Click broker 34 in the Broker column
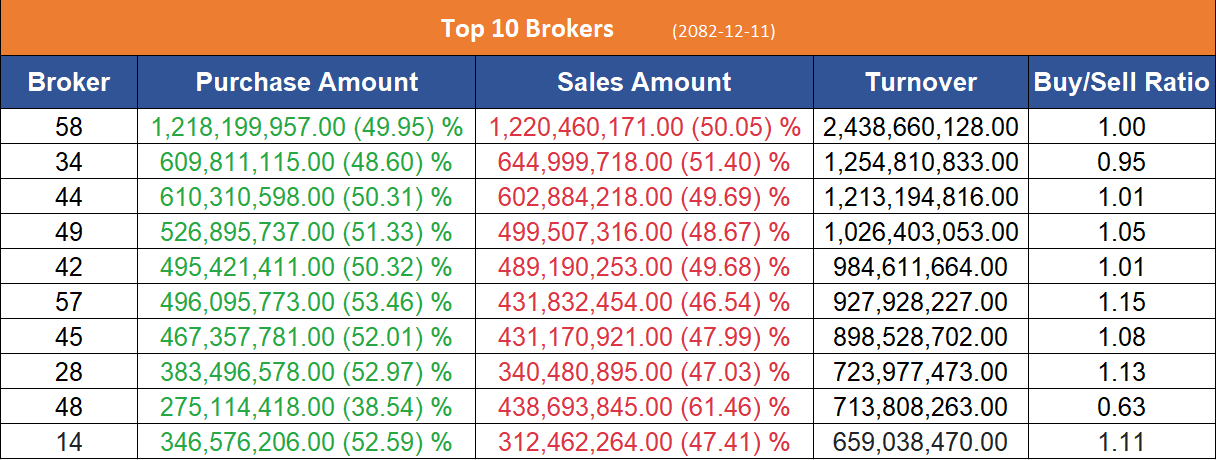 [x=69, y=162]
